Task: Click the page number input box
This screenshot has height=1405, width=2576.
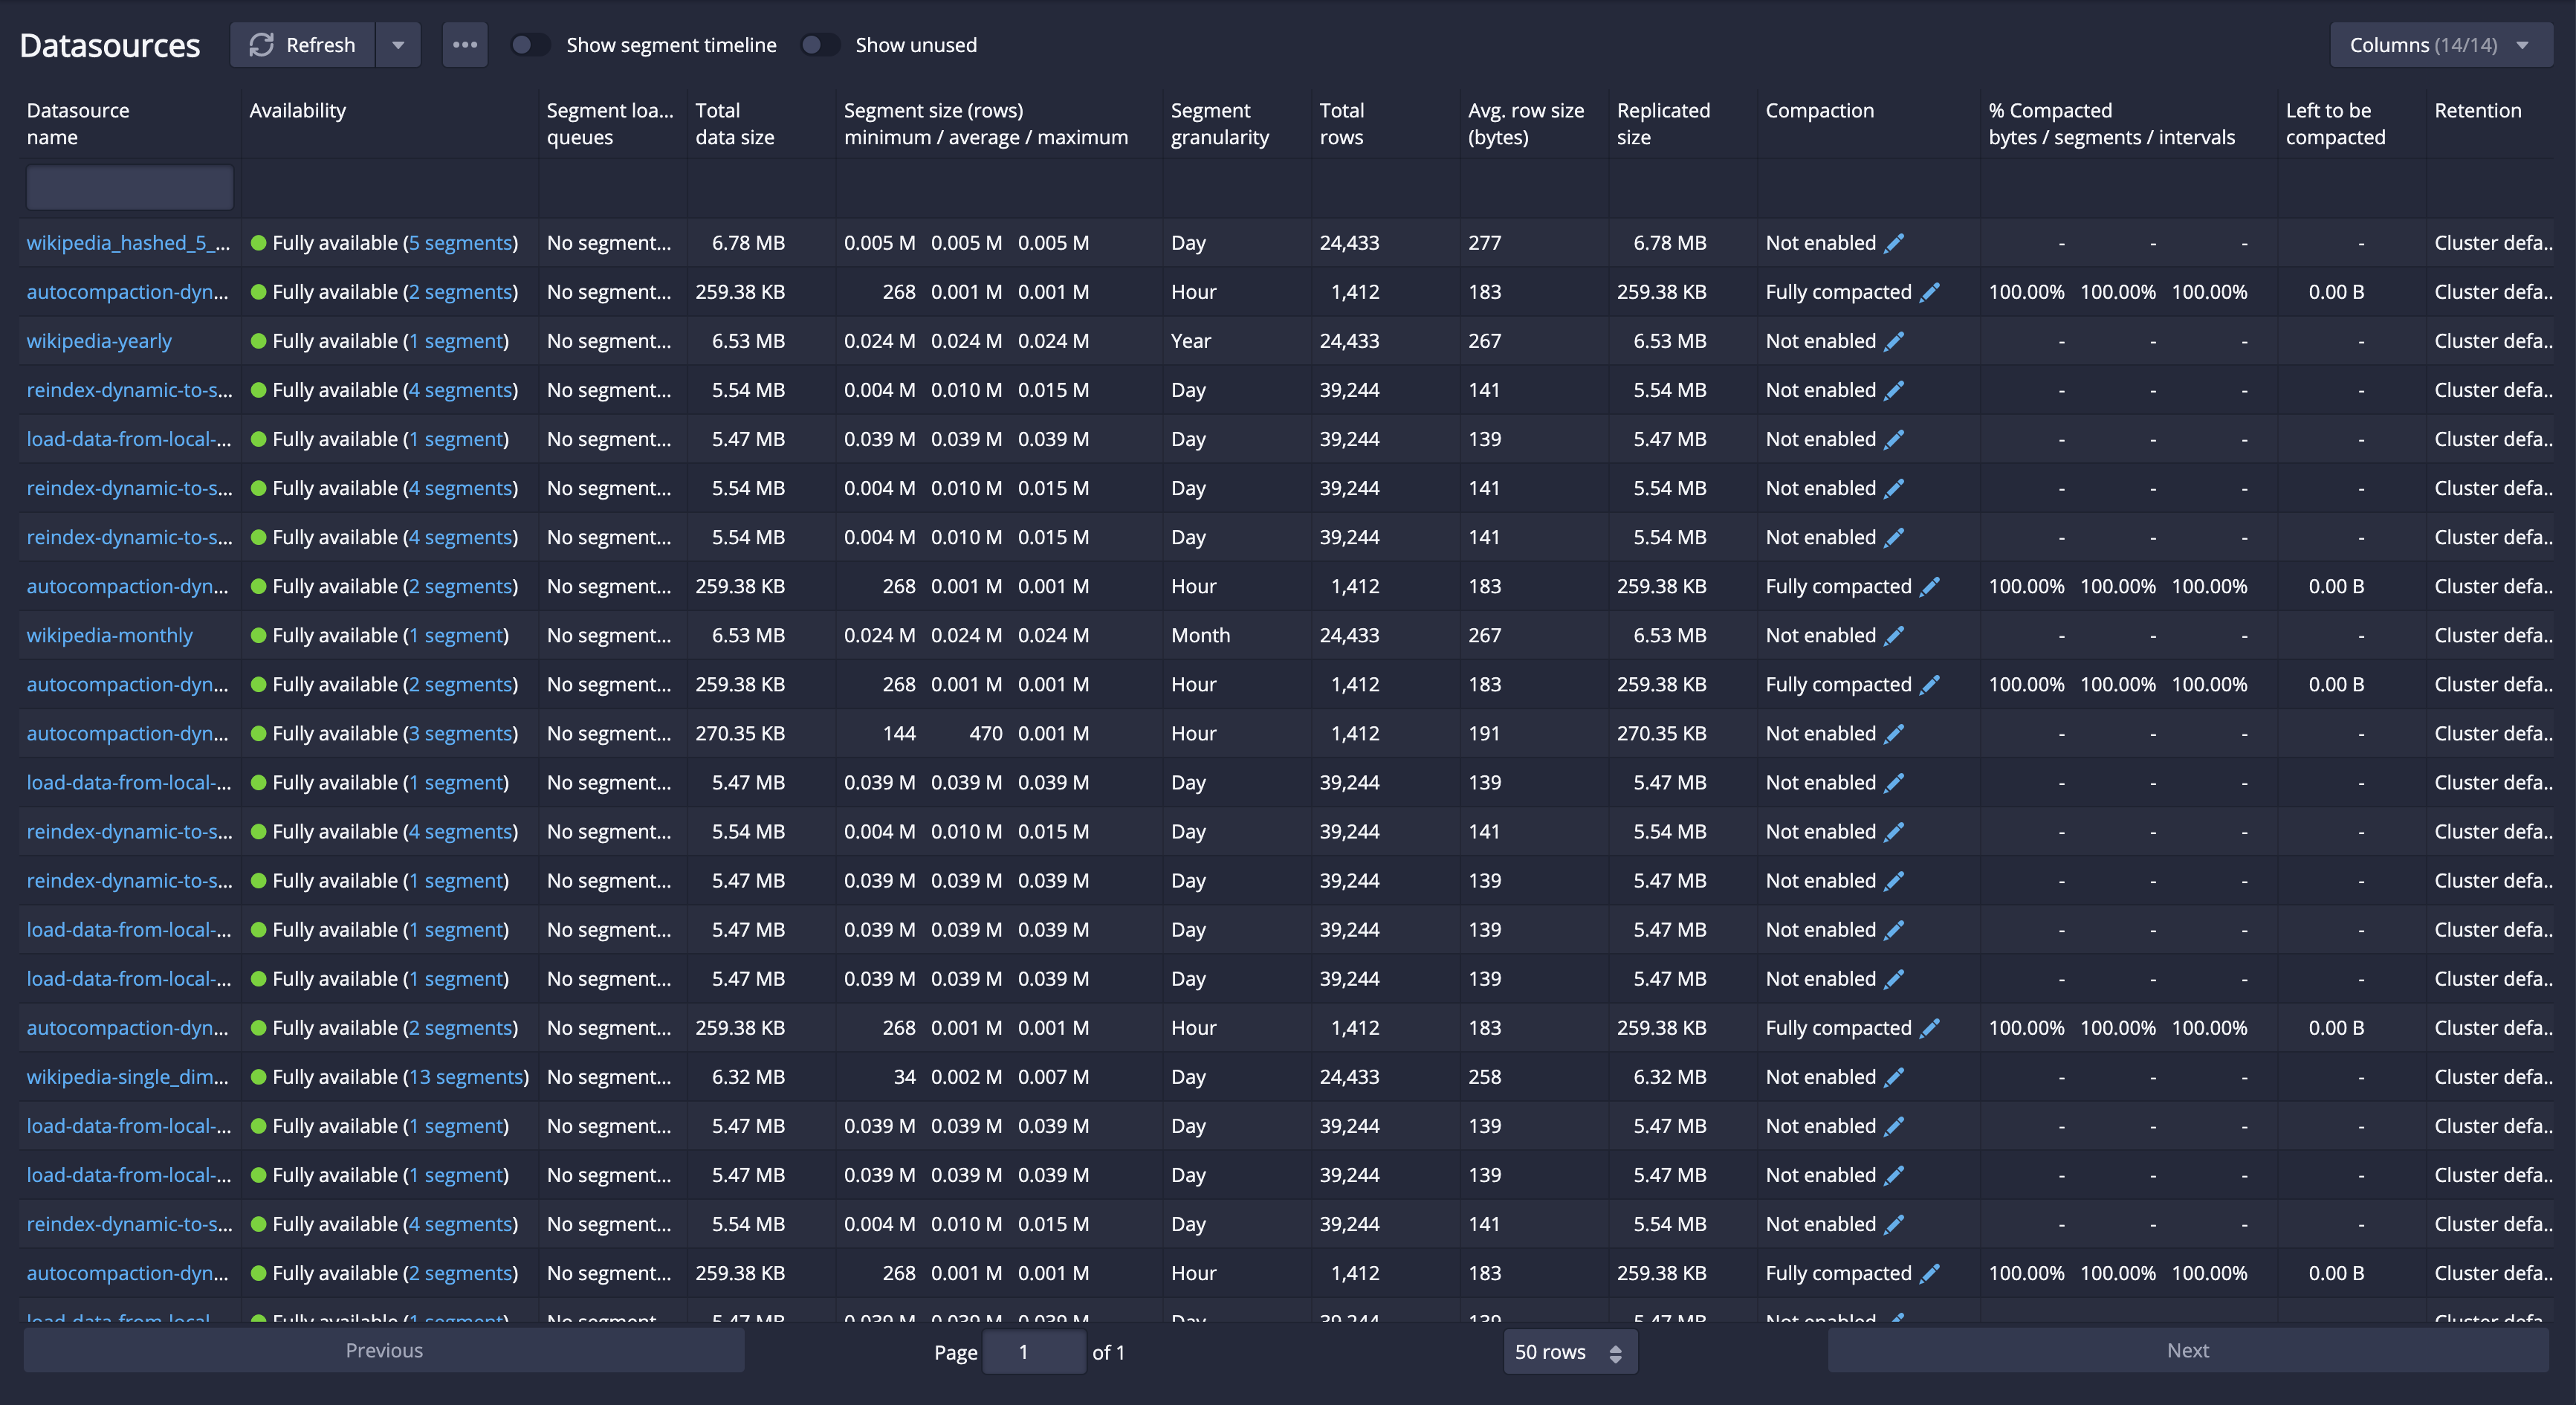Action: click(1034, 1352)
